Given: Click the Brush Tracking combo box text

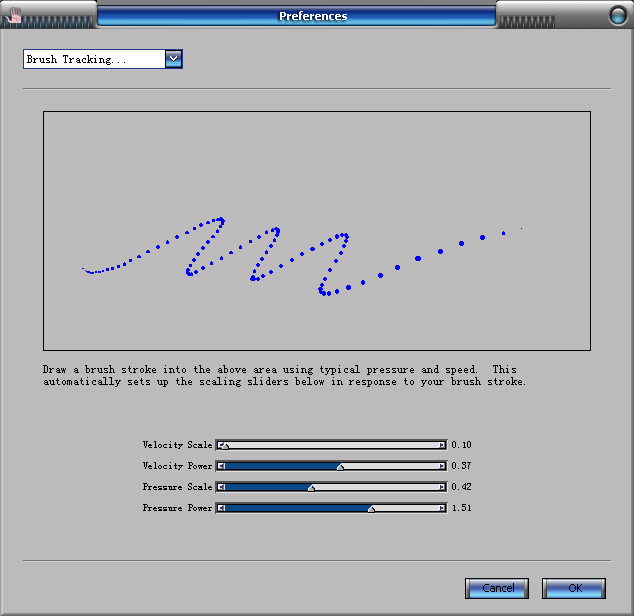Looking at the screenshot, I should (76, 59).
